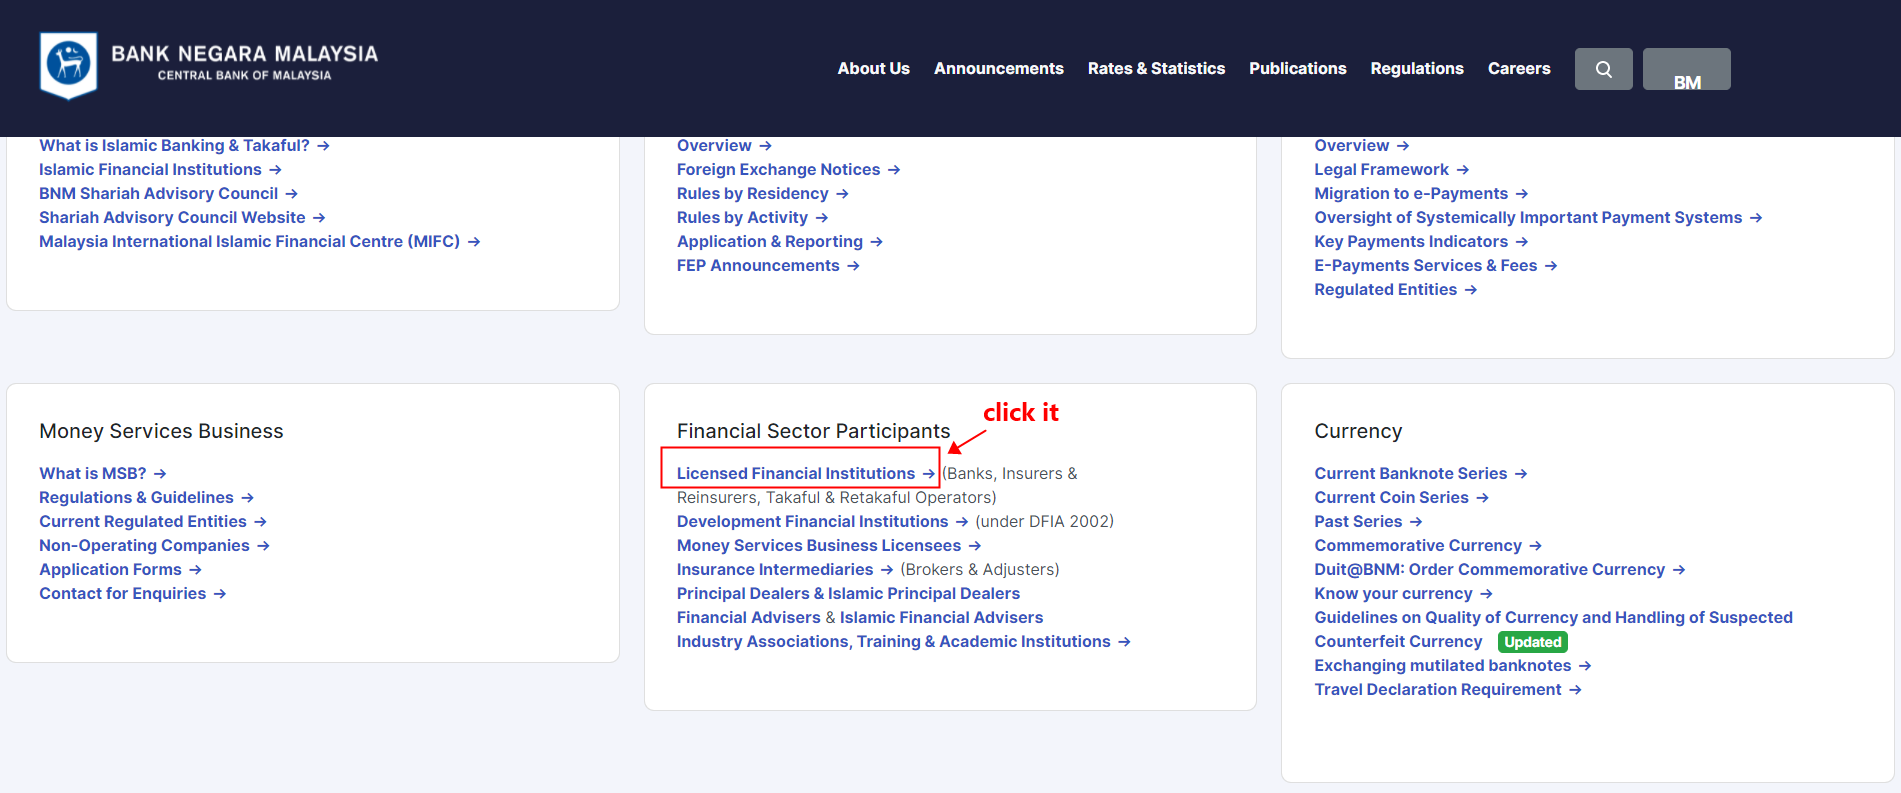Open Travel Declaration Requirement link
The height and width of the screenshot is (793, 1901).
(x=1447, y=690)
